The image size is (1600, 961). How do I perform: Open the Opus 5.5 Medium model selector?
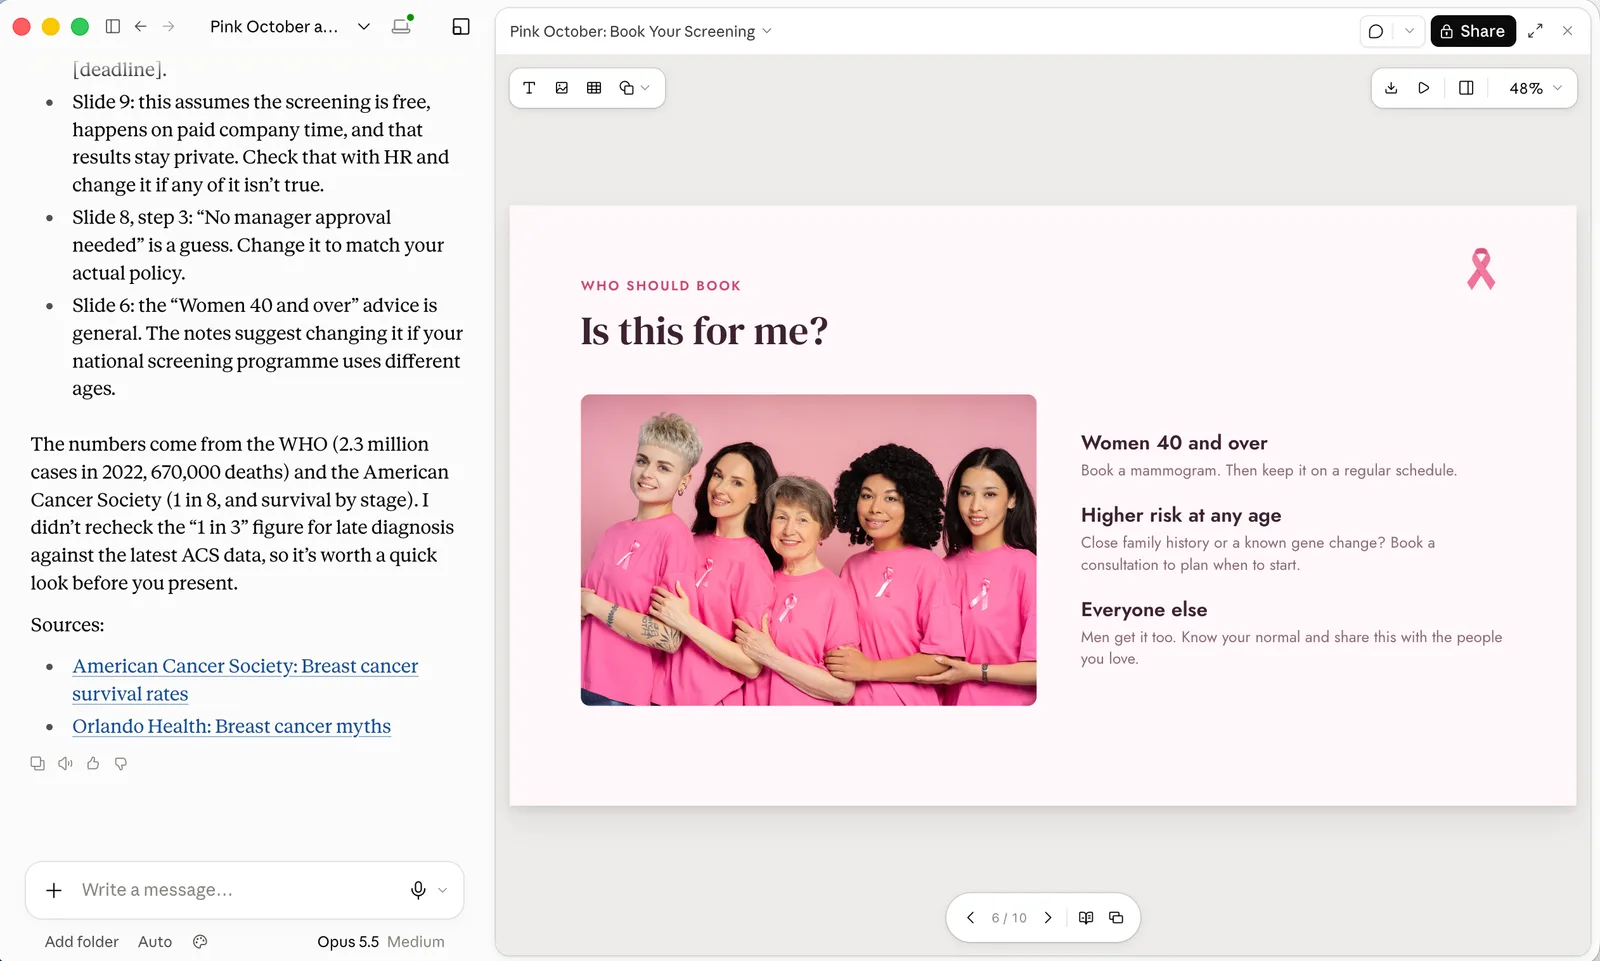click(381, 942)
